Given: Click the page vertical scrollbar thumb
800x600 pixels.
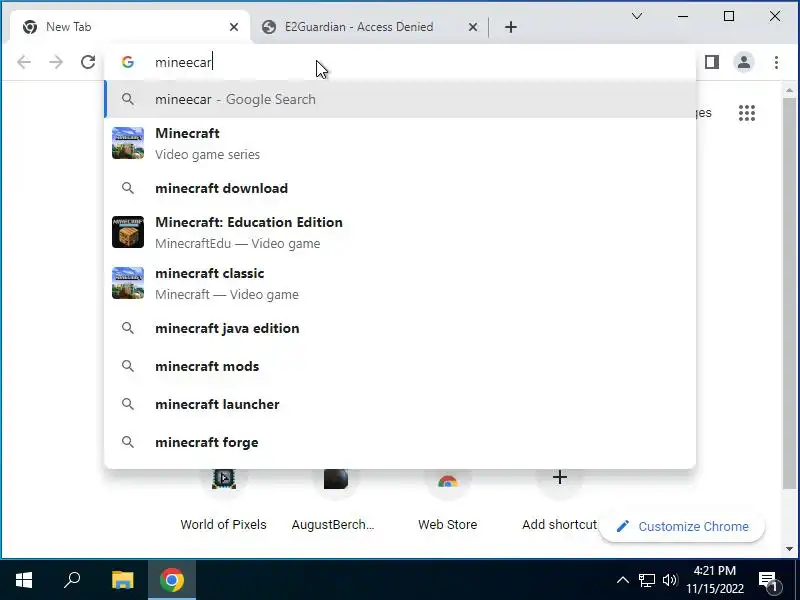Looking at the screenshot, I should point(789,293).
